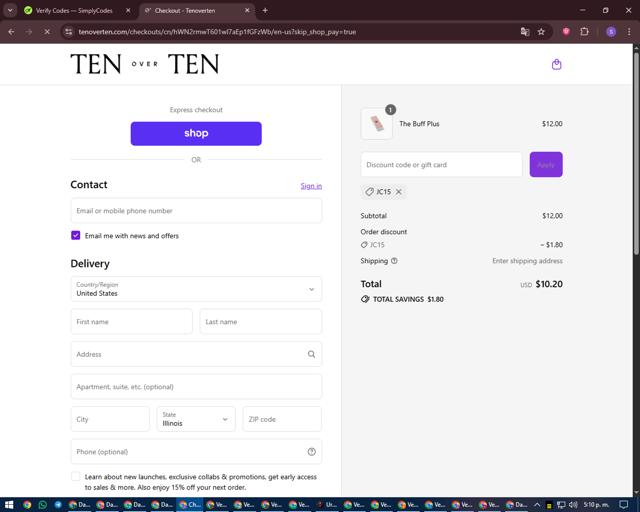
Task: Uncheck Email me with news and offers
Action: [x=76, y=236]
